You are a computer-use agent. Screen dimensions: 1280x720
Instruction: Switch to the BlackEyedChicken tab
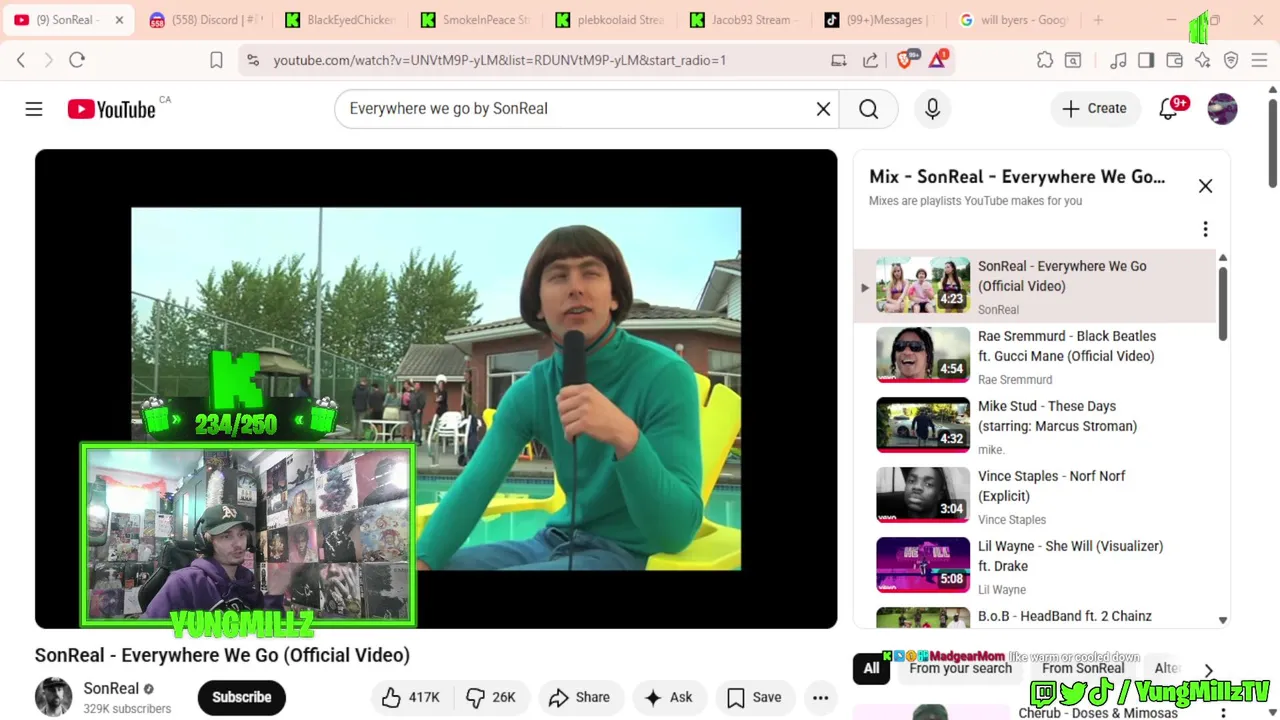pyautogui.click(x=340, y=20)
